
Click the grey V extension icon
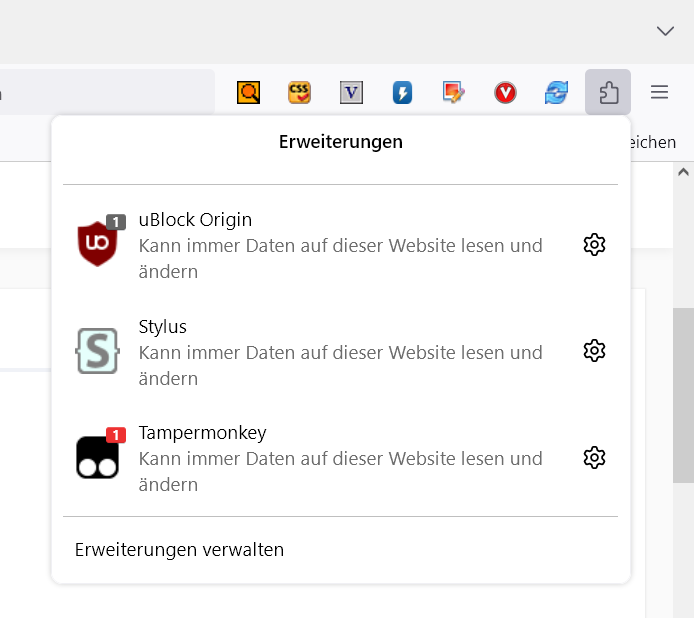click(x=351, y=93)
